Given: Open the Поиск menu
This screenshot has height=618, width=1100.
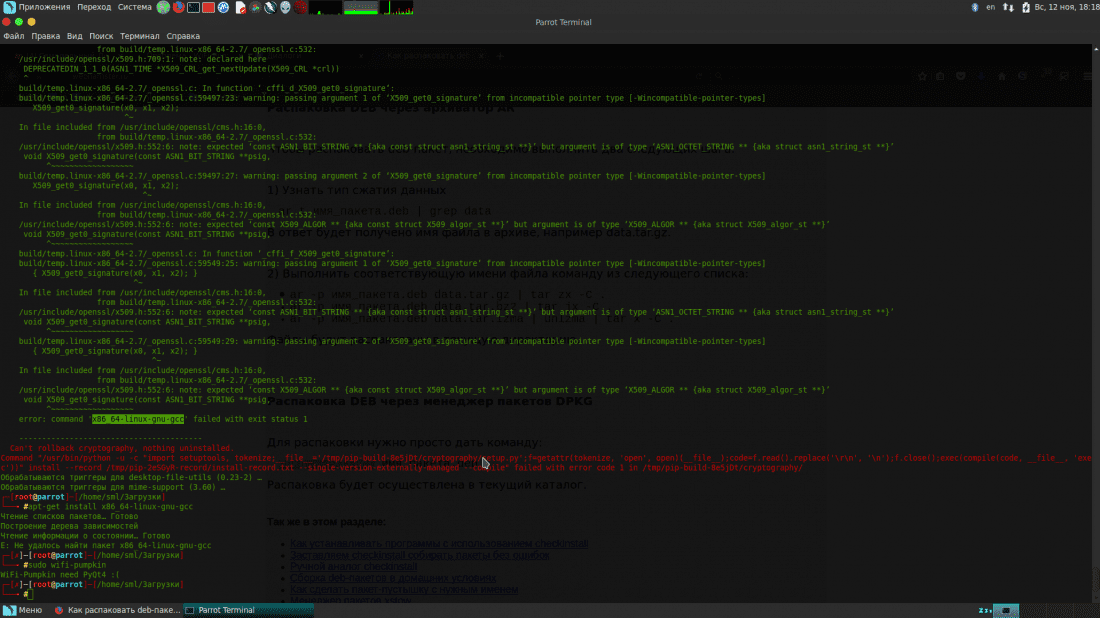Looking at the screenshot, I should (x=101, y=36).
